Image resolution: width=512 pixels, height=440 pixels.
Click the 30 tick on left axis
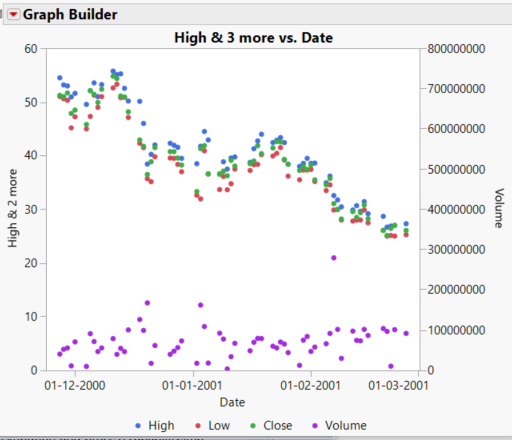point(31,210)
